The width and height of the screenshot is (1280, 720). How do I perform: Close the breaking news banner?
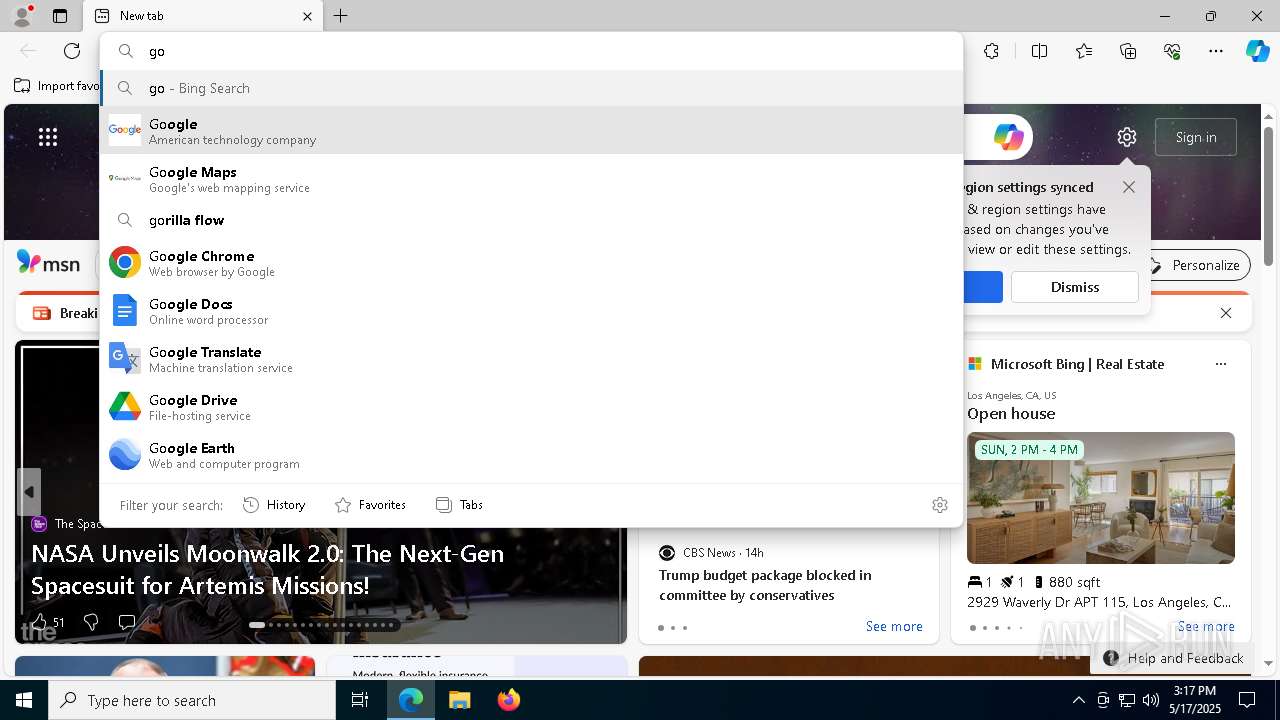[1226, 313]
